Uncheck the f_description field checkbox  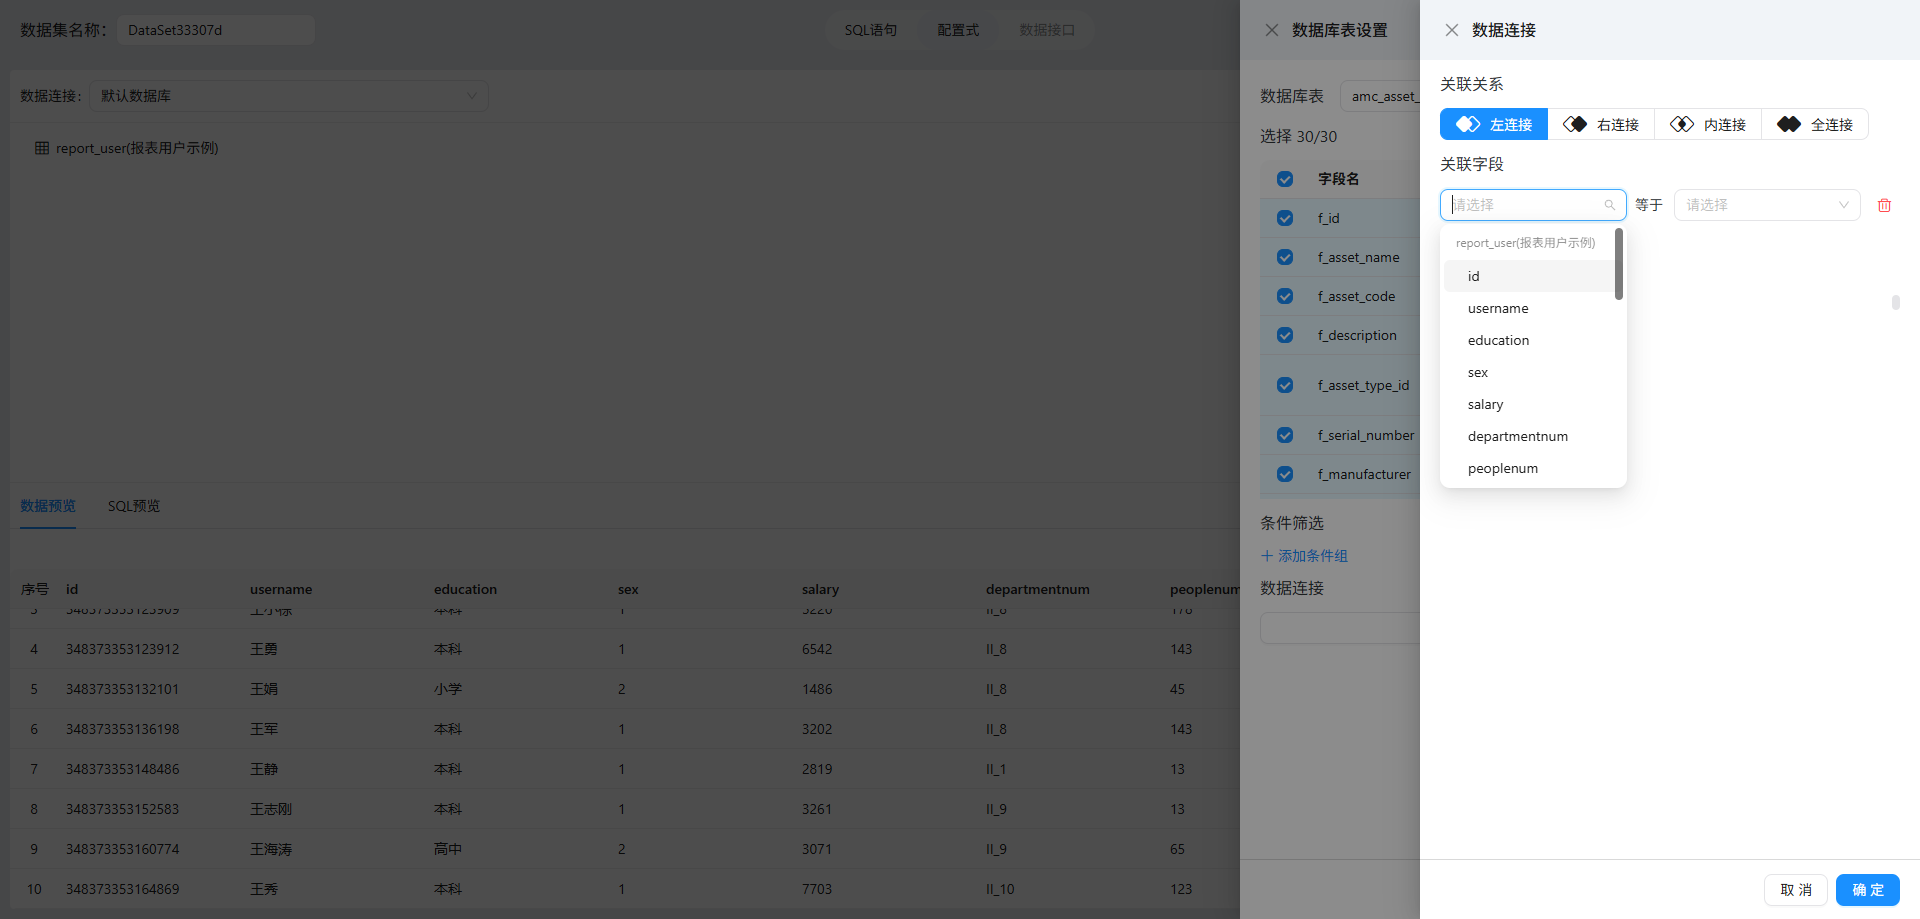click(x=1285, y=335)
